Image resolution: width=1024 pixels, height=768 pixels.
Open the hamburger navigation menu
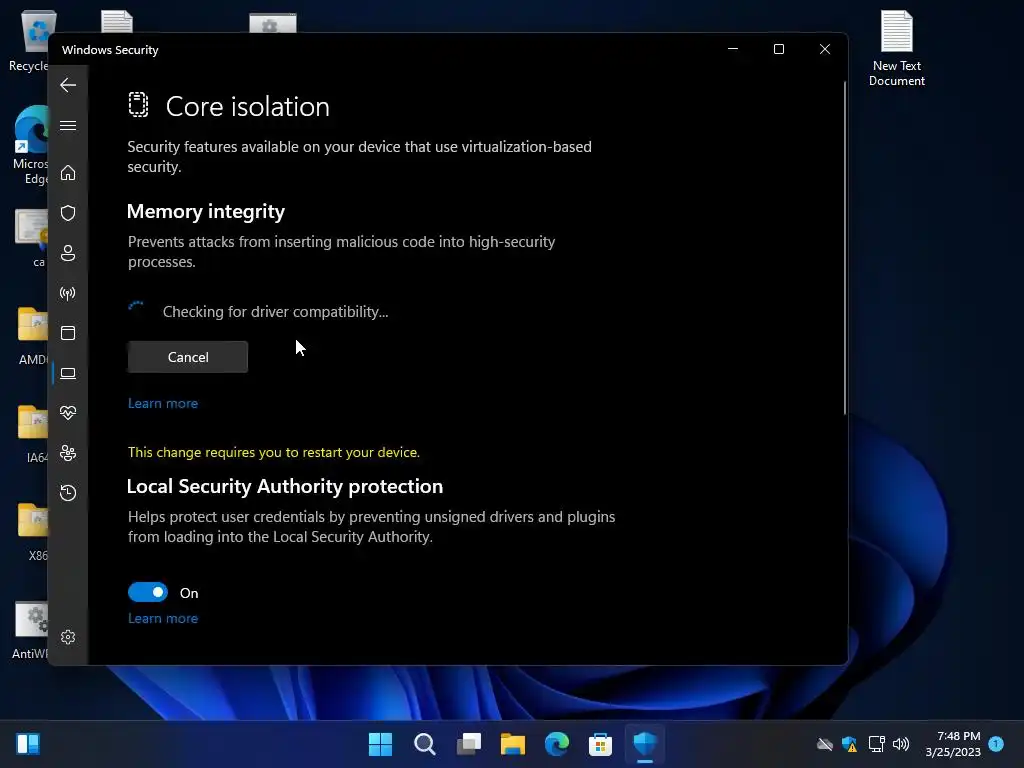[68, 125]
